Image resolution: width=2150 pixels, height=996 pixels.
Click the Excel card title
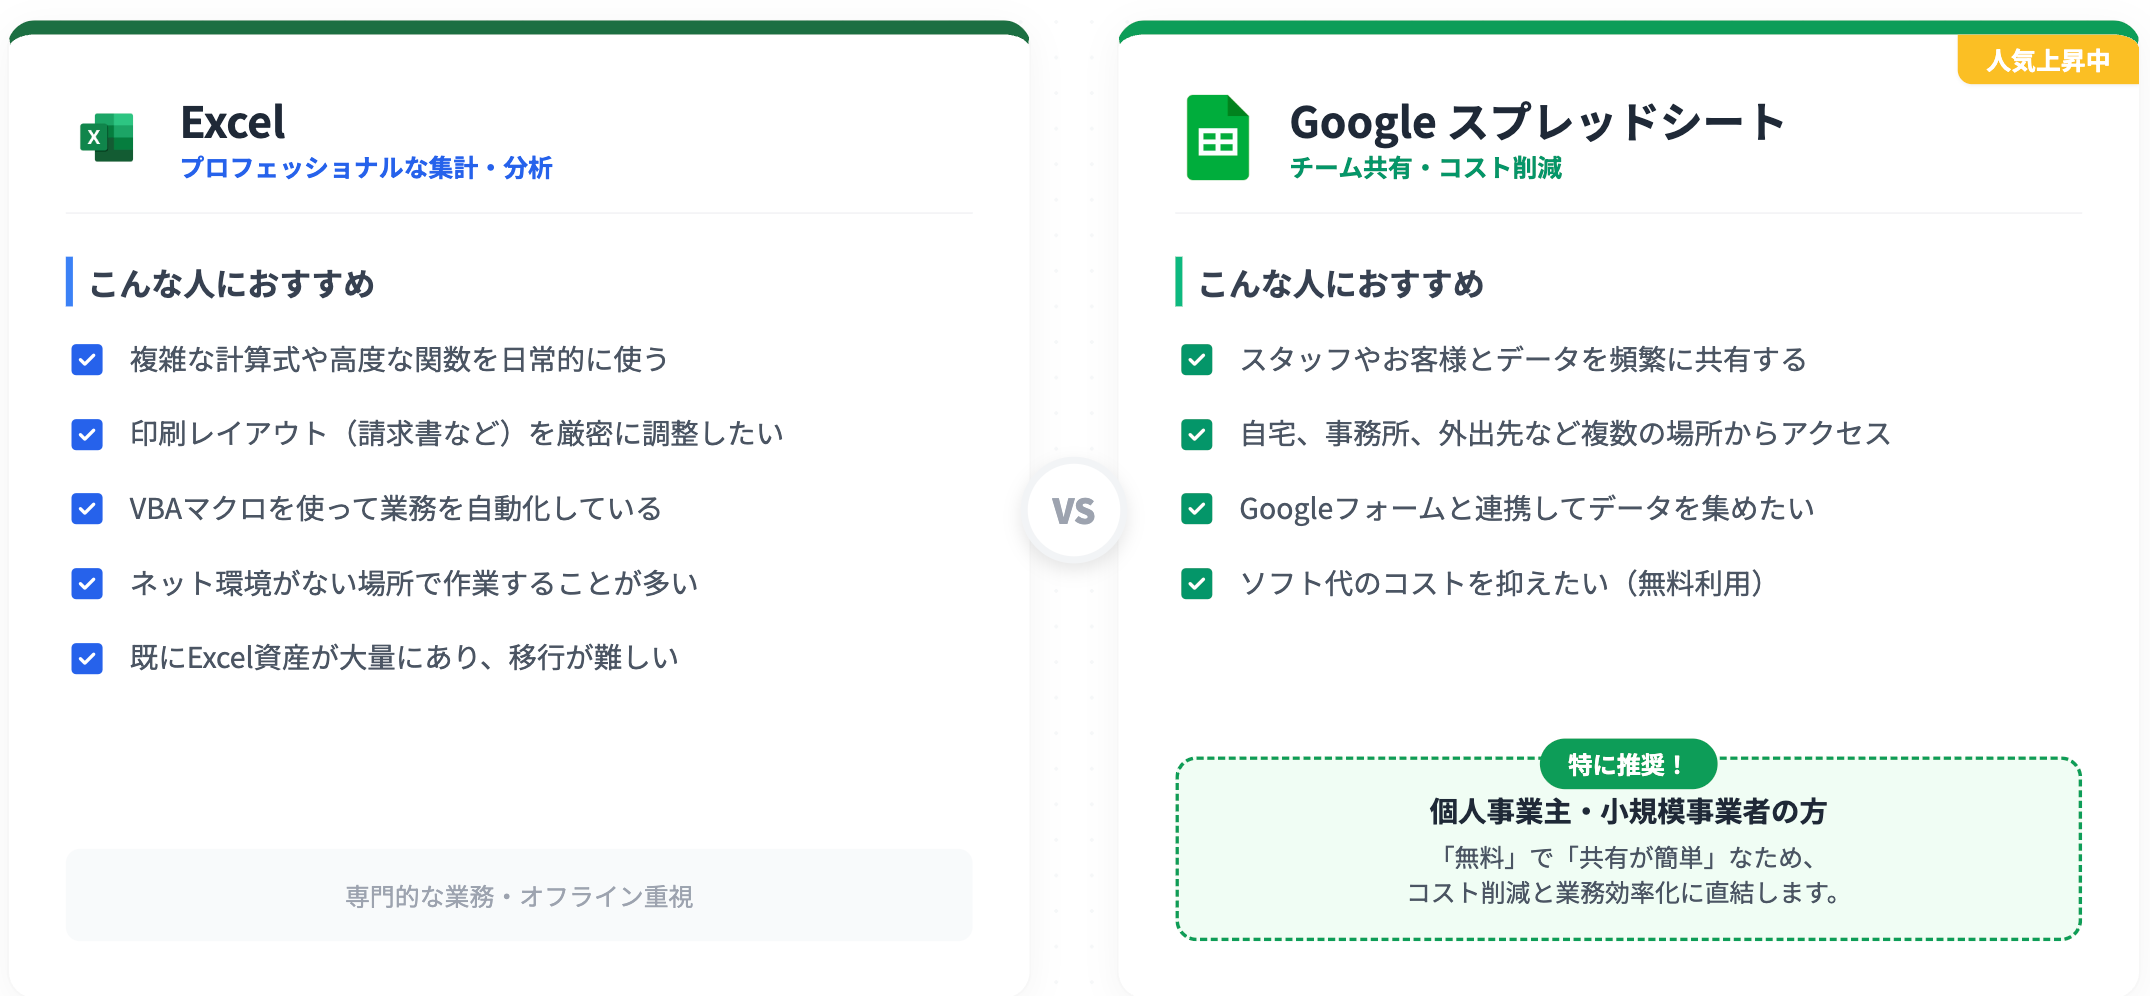coord(233,123)
